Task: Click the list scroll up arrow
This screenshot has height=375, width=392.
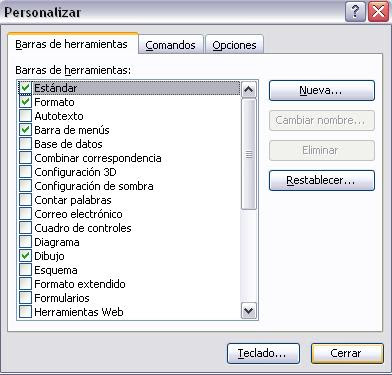Action: click(249, 89)
